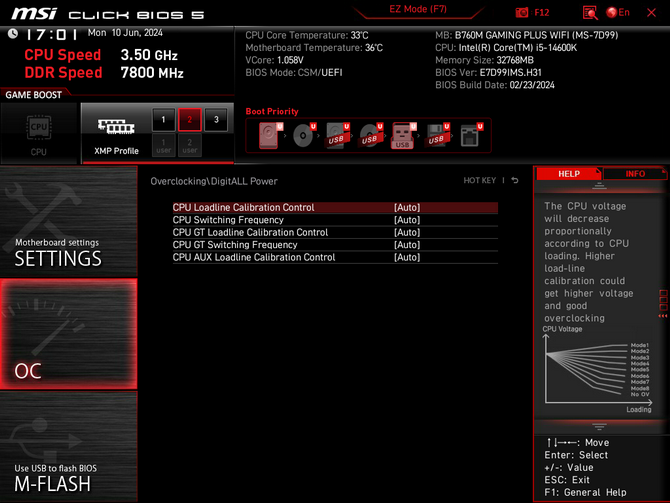Open CPU Loadline Calibration Control [Auto] value
The image size is (670, 503).
407,207
